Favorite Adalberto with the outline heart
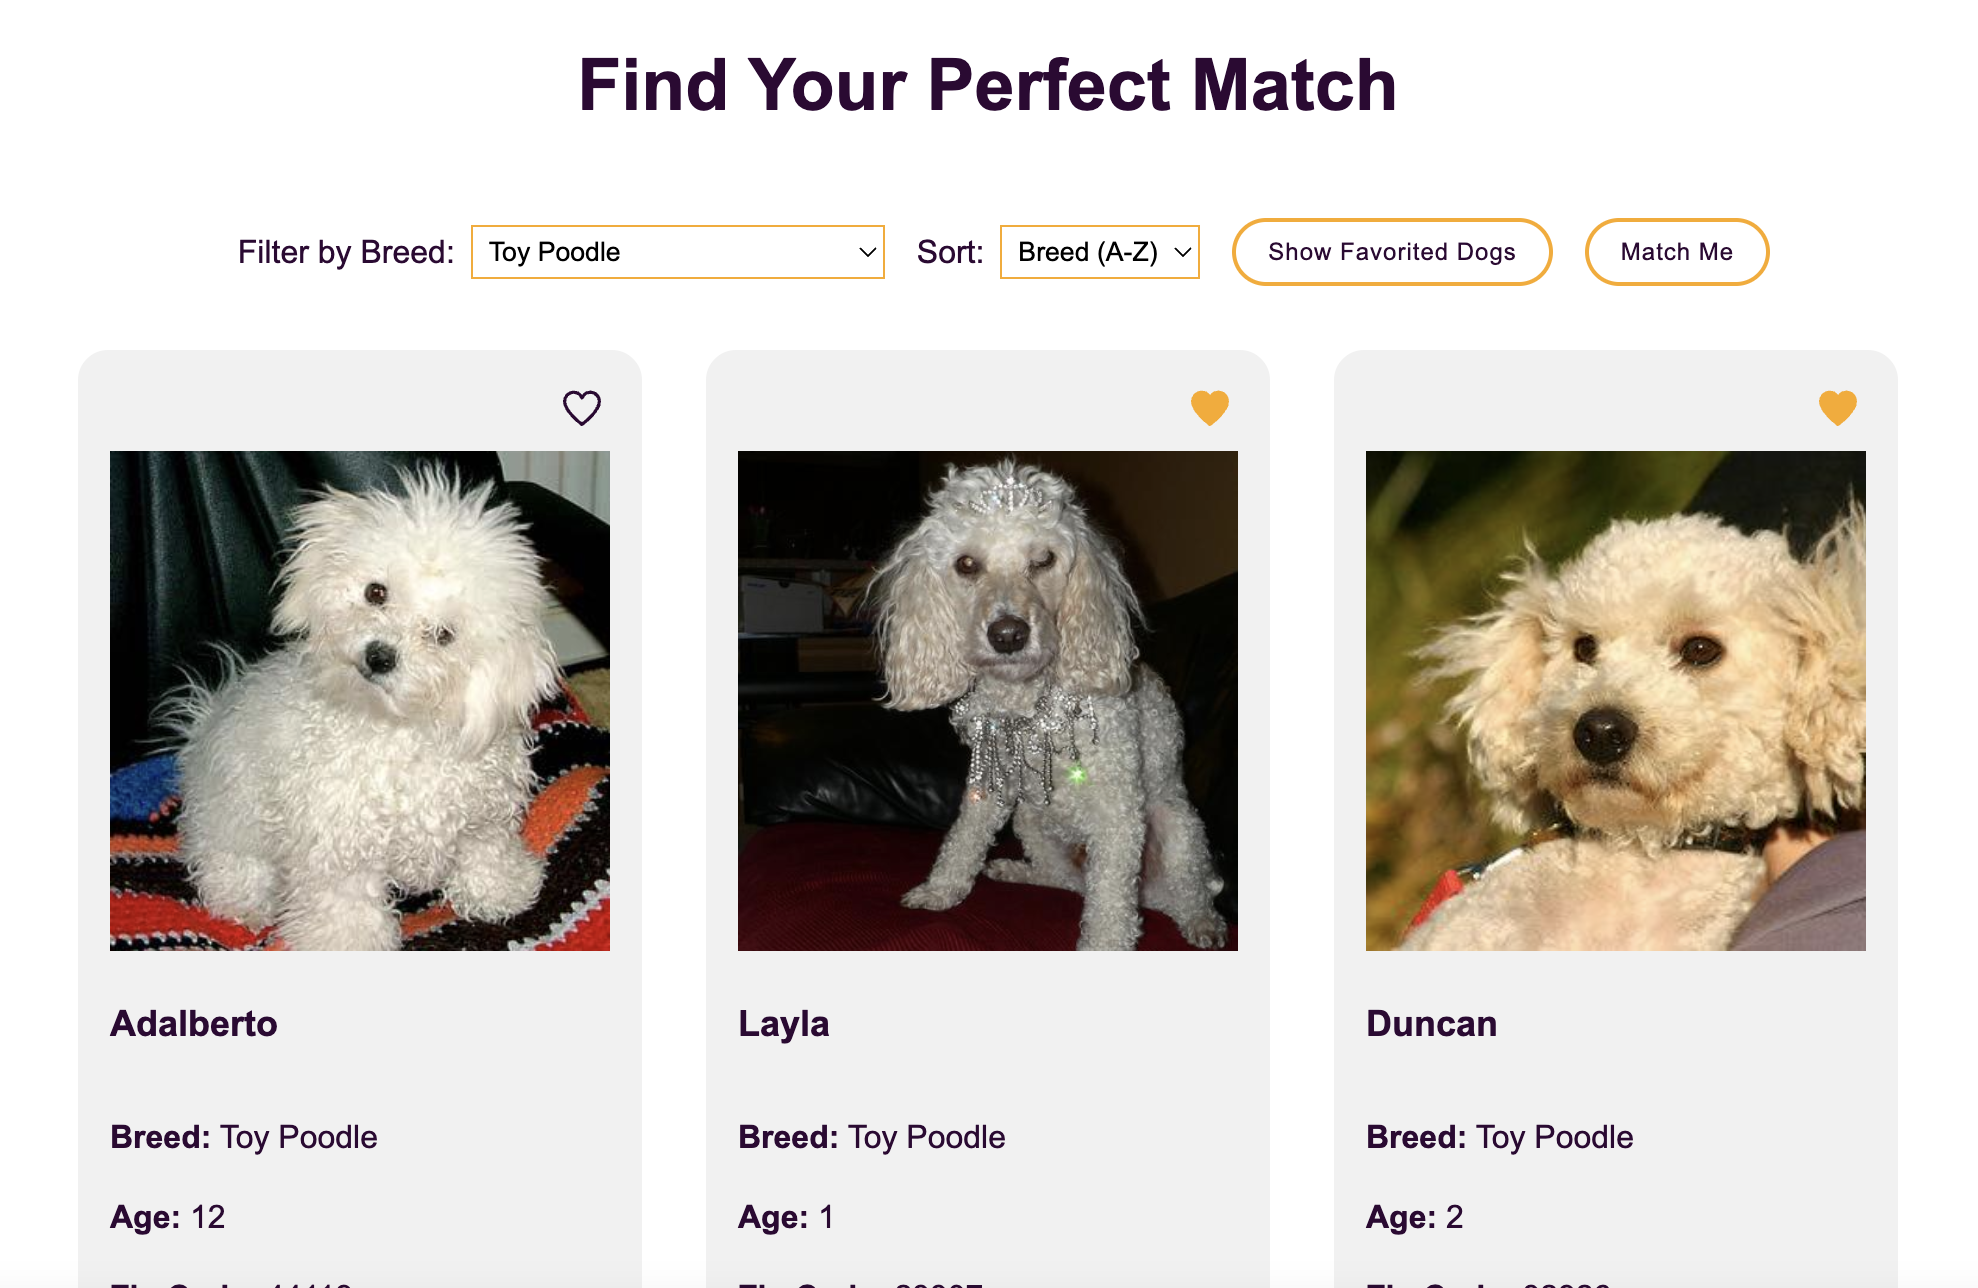This screenshot has width=1978, height=1288. point(582,408)
